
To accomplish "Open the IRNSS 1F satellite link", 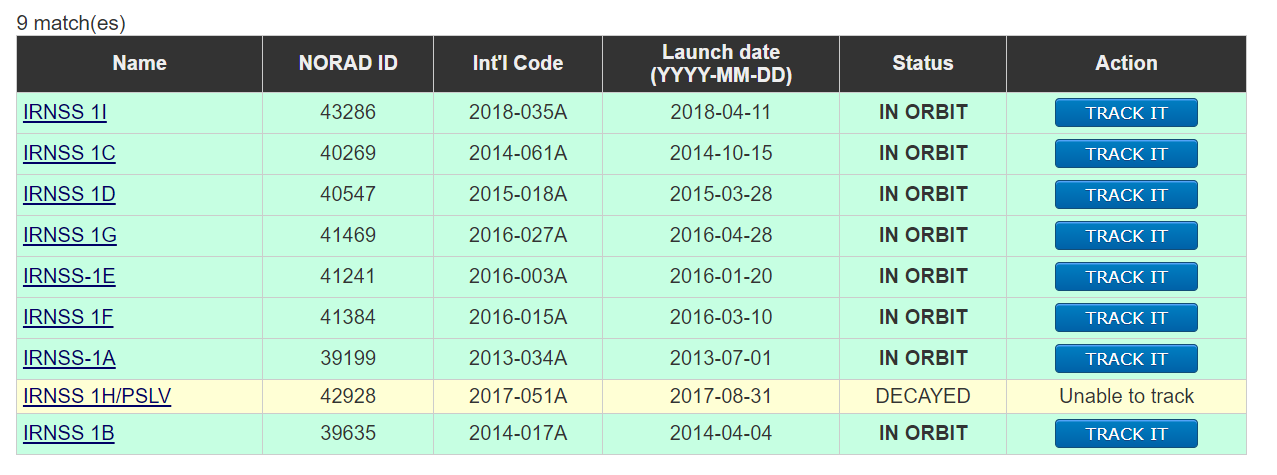I will point(68,318).
